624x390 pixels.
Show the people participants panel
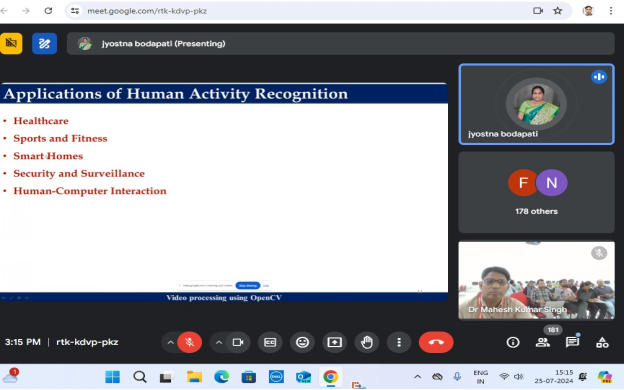coord(543,342)
